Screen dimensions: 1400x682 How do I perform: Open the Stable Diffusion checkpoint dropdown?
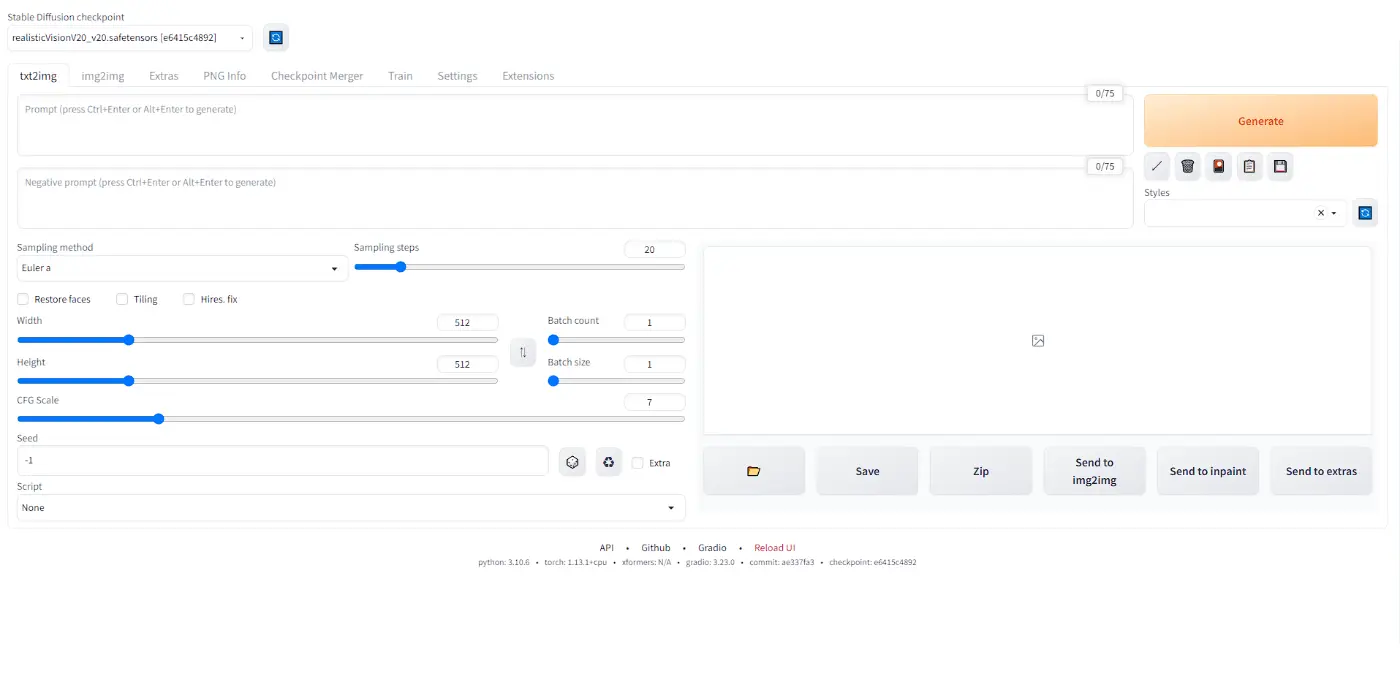pyautogui.click(x=130, y=38)
